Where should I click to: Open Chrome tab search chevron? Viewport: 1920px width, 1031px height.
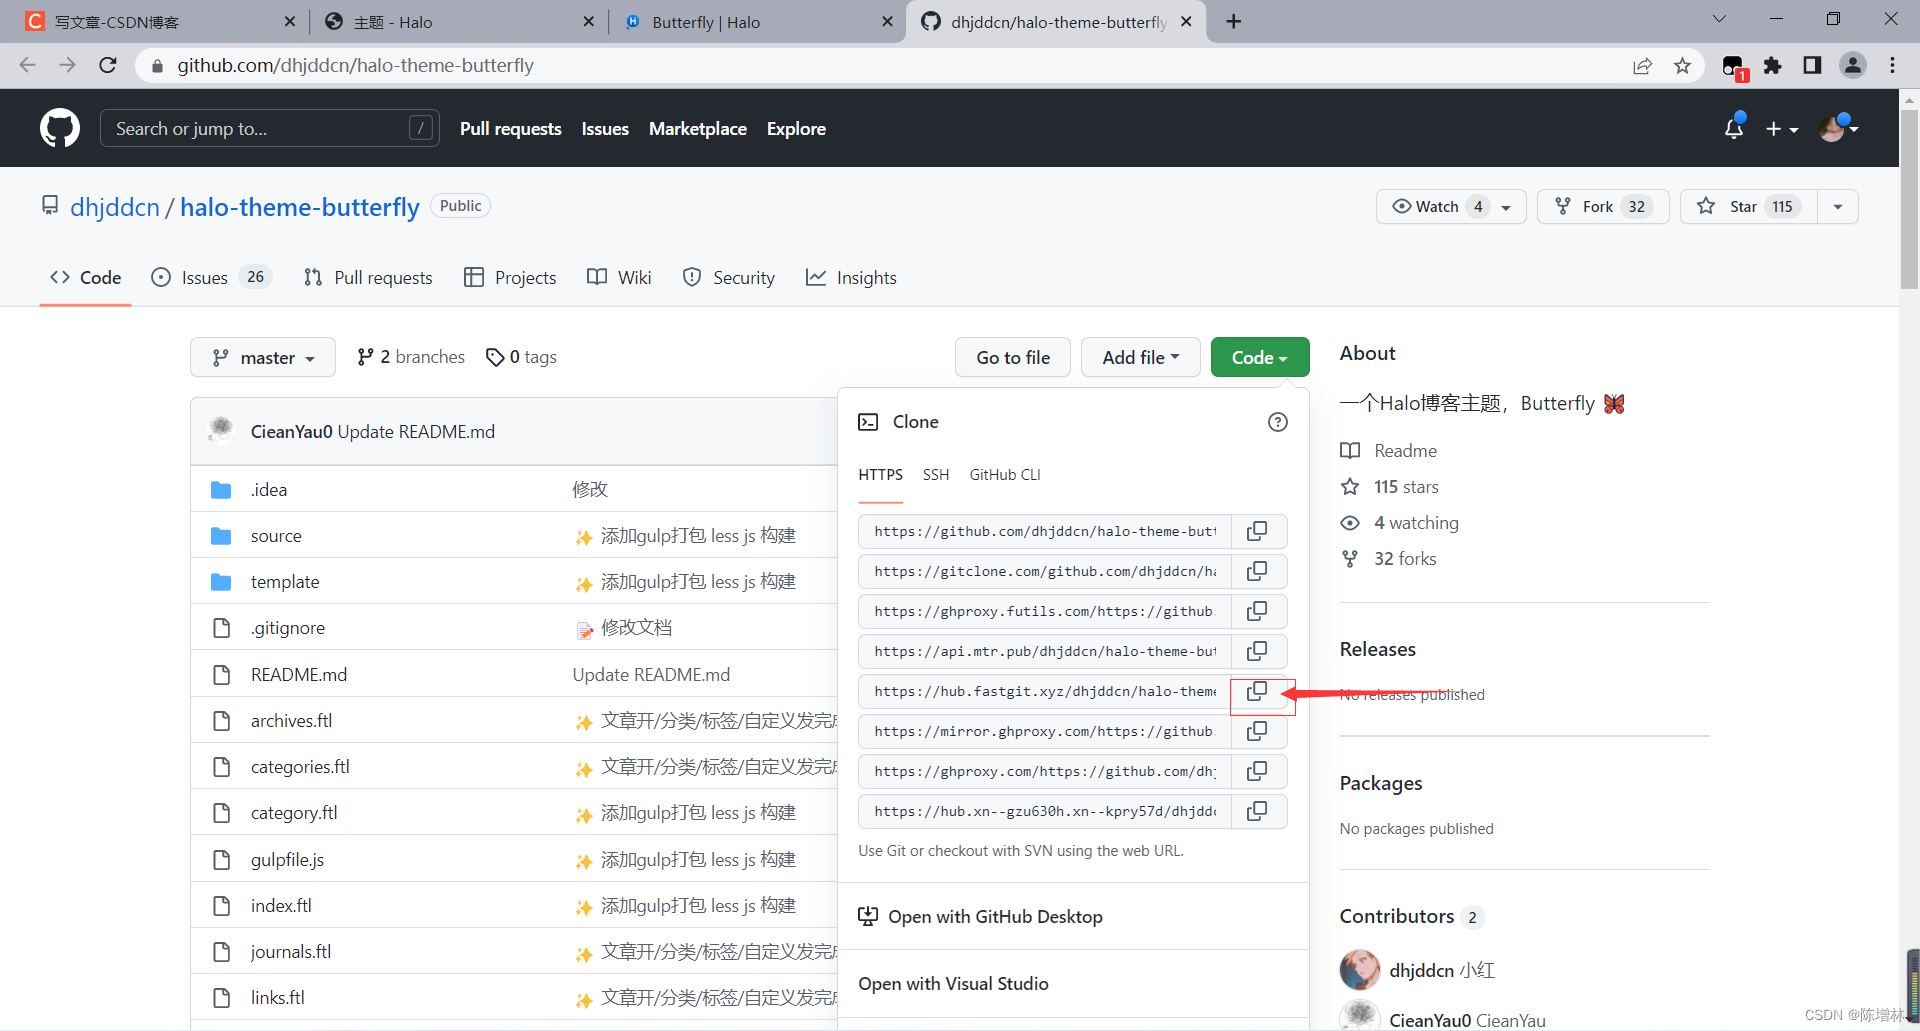tap(1720, 19)
